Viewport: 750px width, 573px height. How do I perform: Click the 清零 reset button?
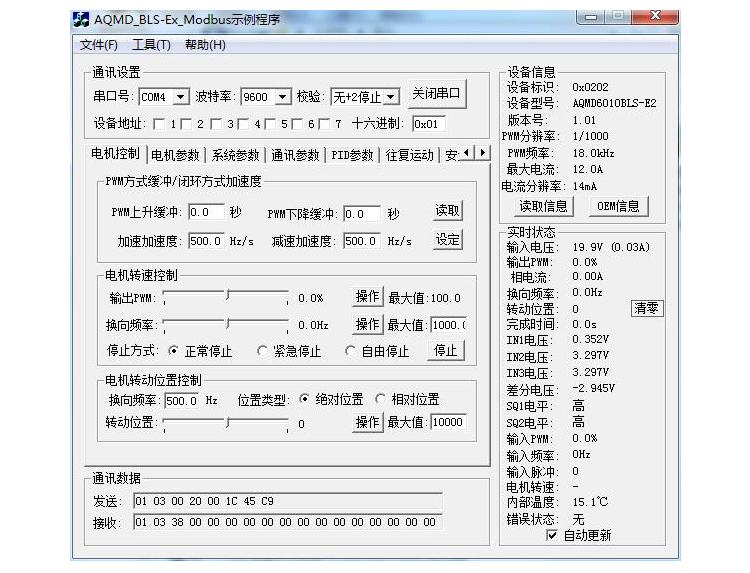coord(646,308)
